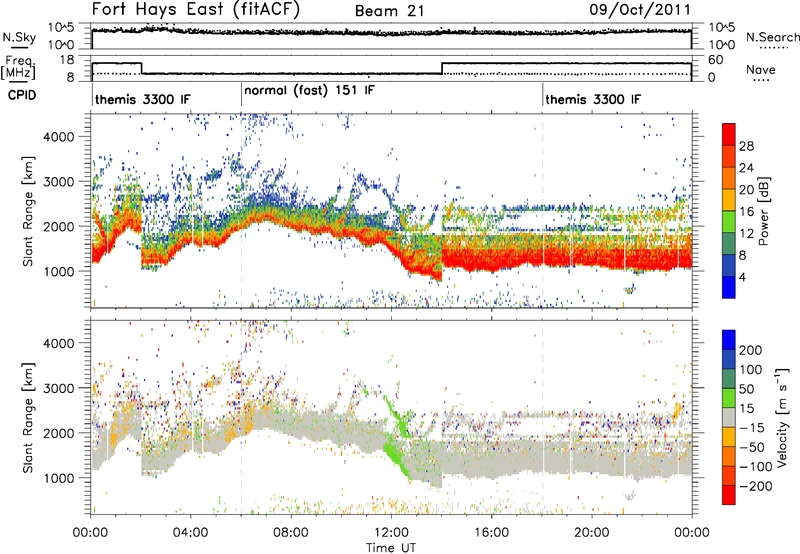Click the 'Power [dB]' colorbar title
The image size is (800, 554).
click(x=764, y=211)
